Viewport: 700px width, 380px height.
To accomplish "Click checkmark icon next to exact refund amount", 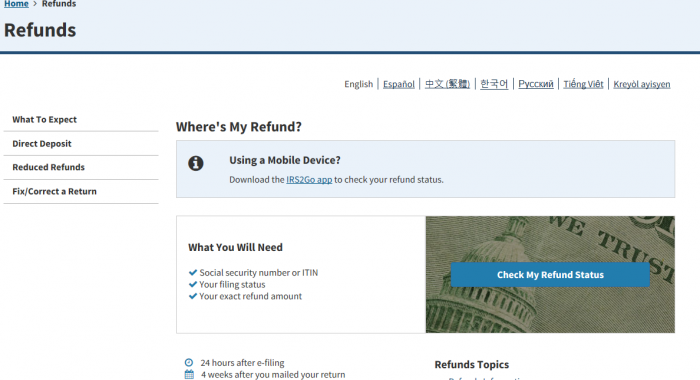I will [193, 296].
